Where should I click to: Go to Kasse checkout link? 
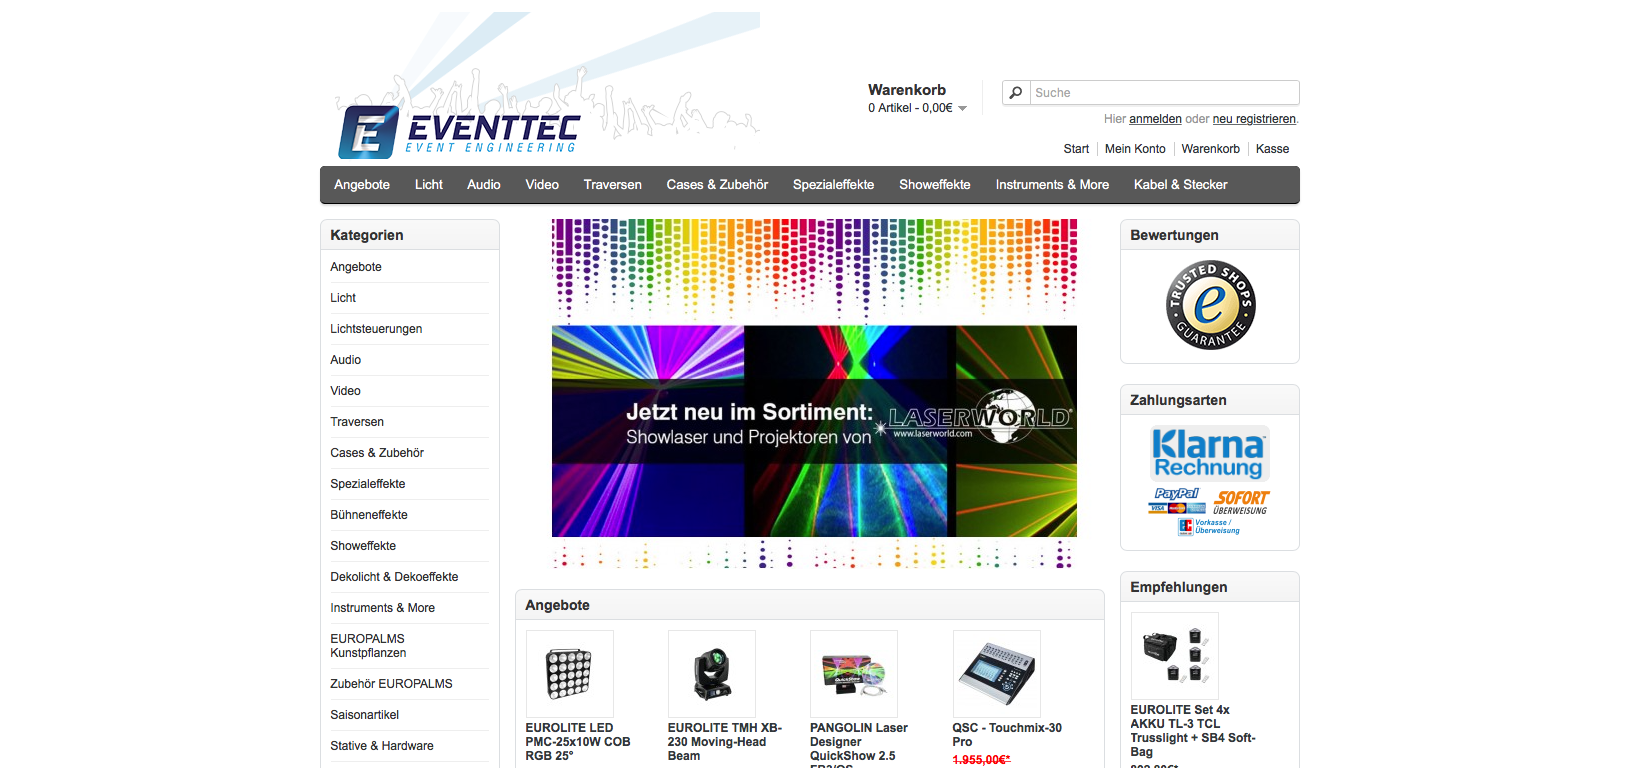pos(1272,149)
